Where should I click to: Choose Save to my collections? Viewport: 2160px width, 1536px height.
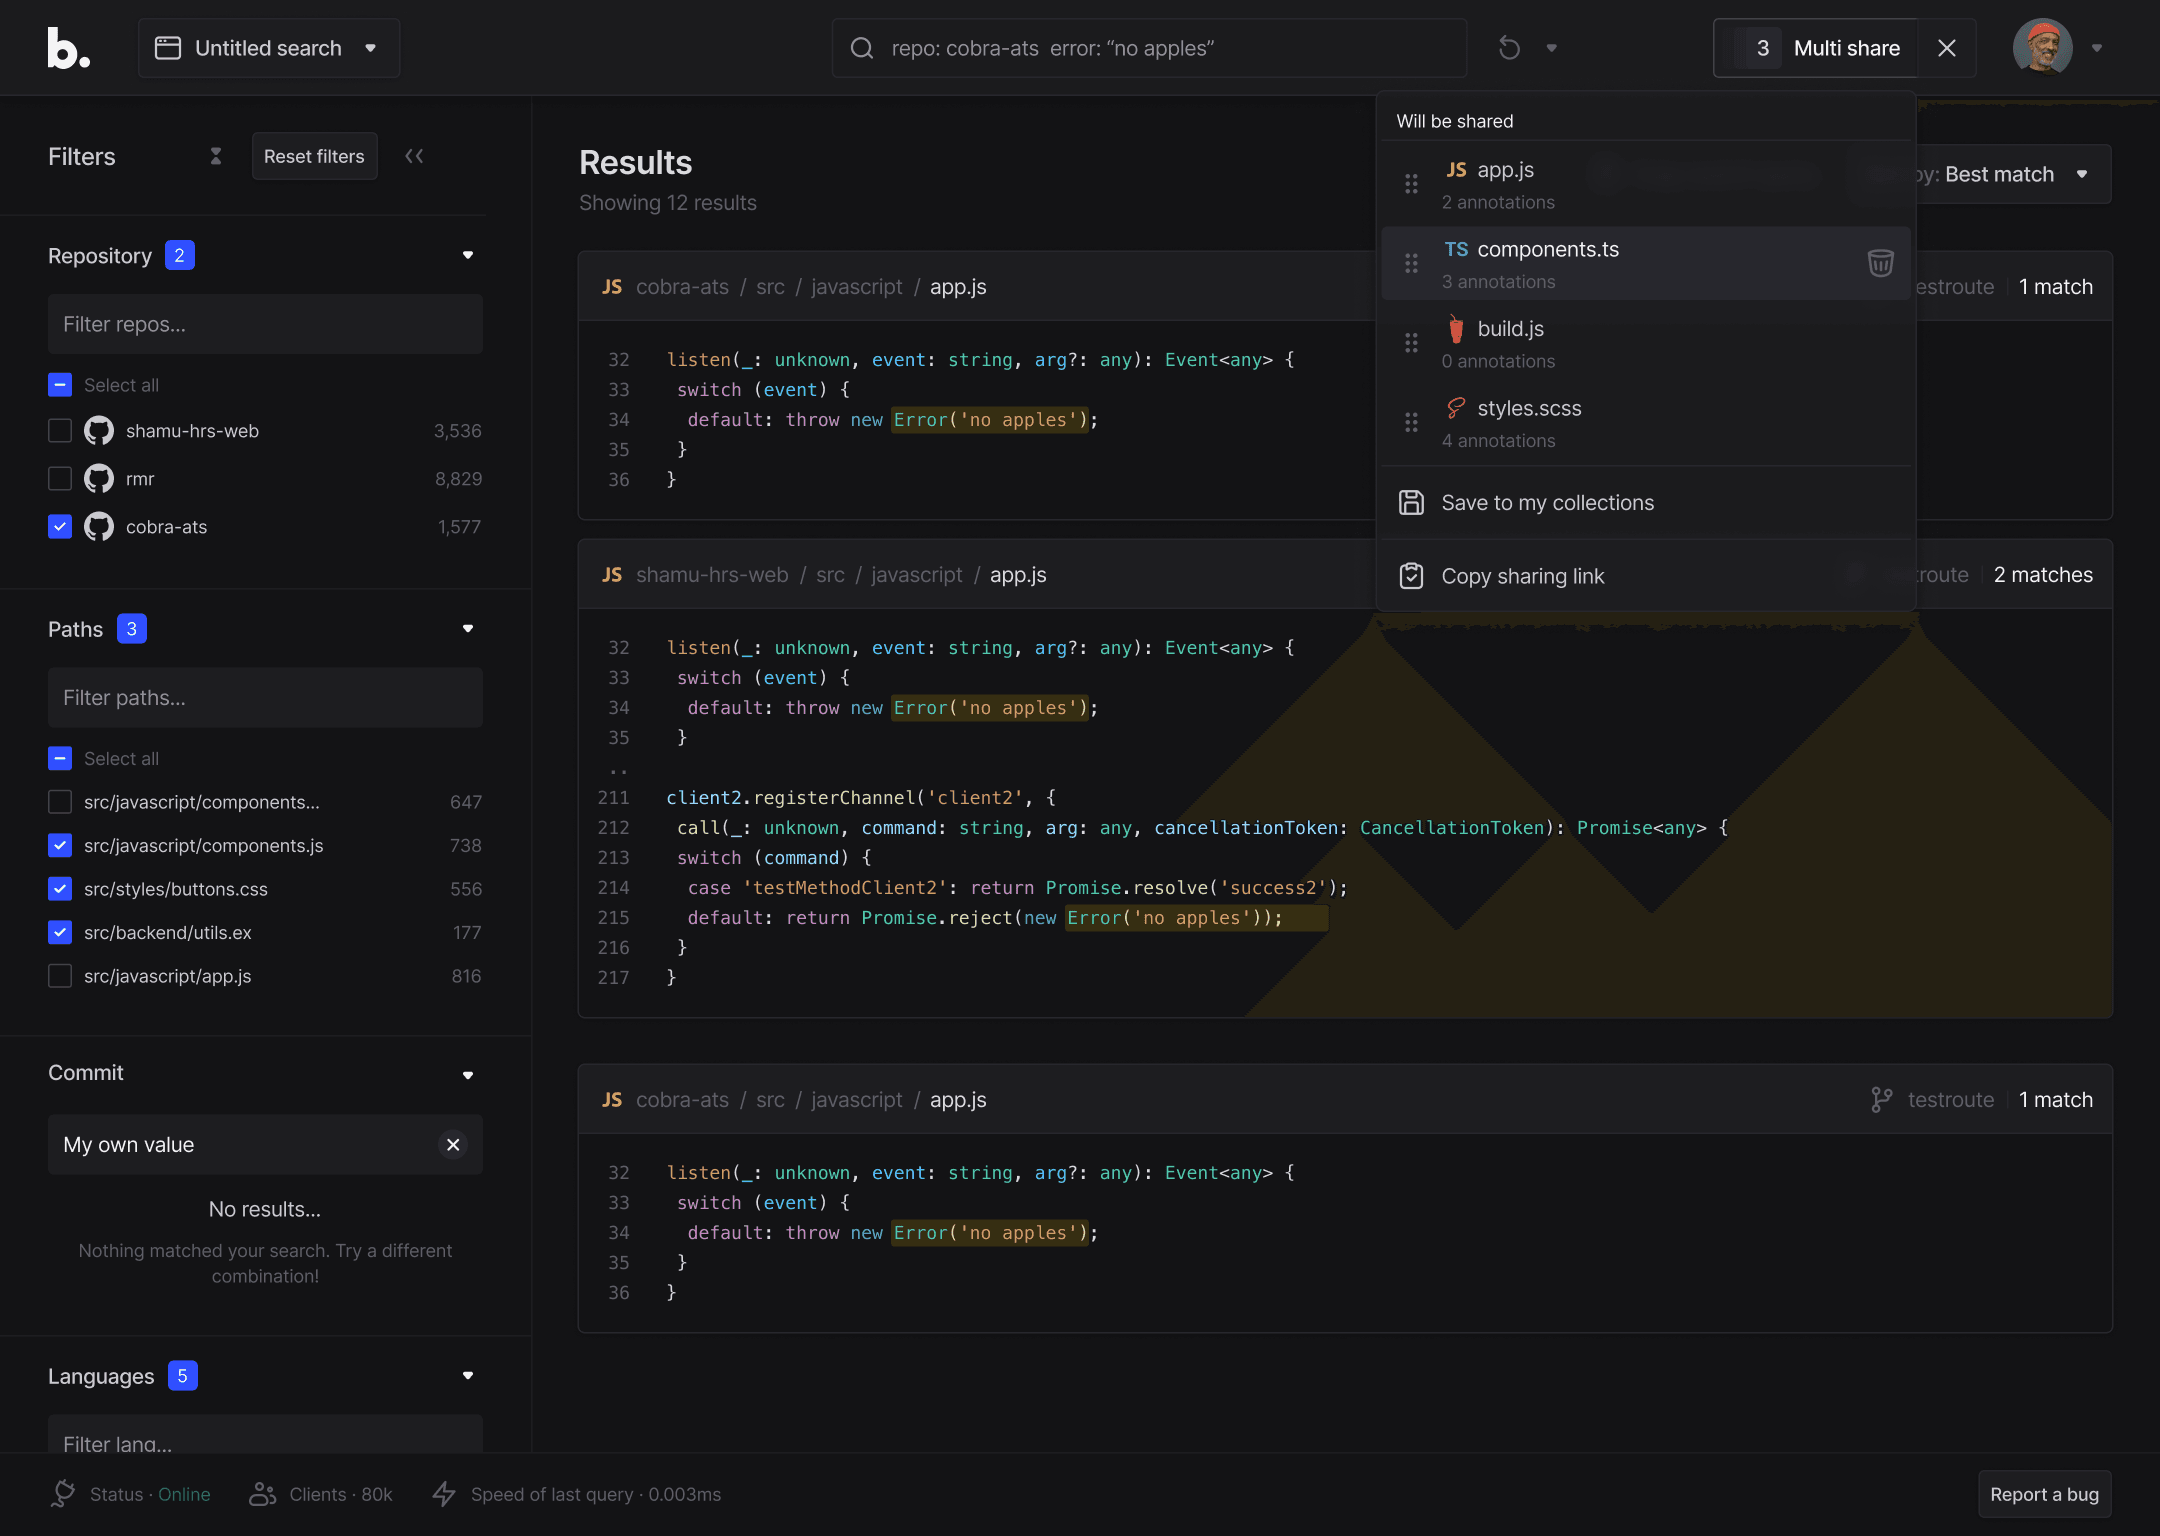1646,503
